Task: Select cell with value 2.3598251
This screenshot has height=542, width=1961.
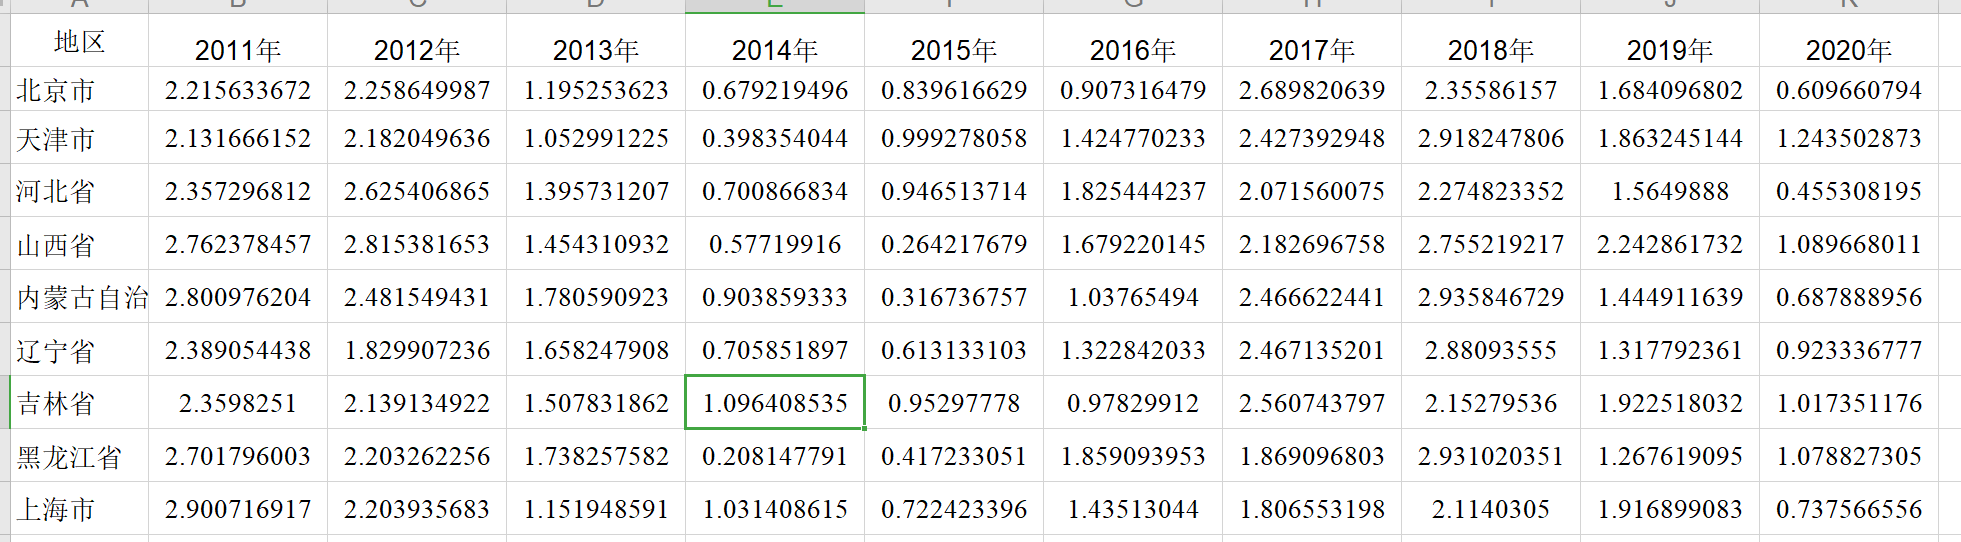Action: pyautogui.click(x=238, y=403)
